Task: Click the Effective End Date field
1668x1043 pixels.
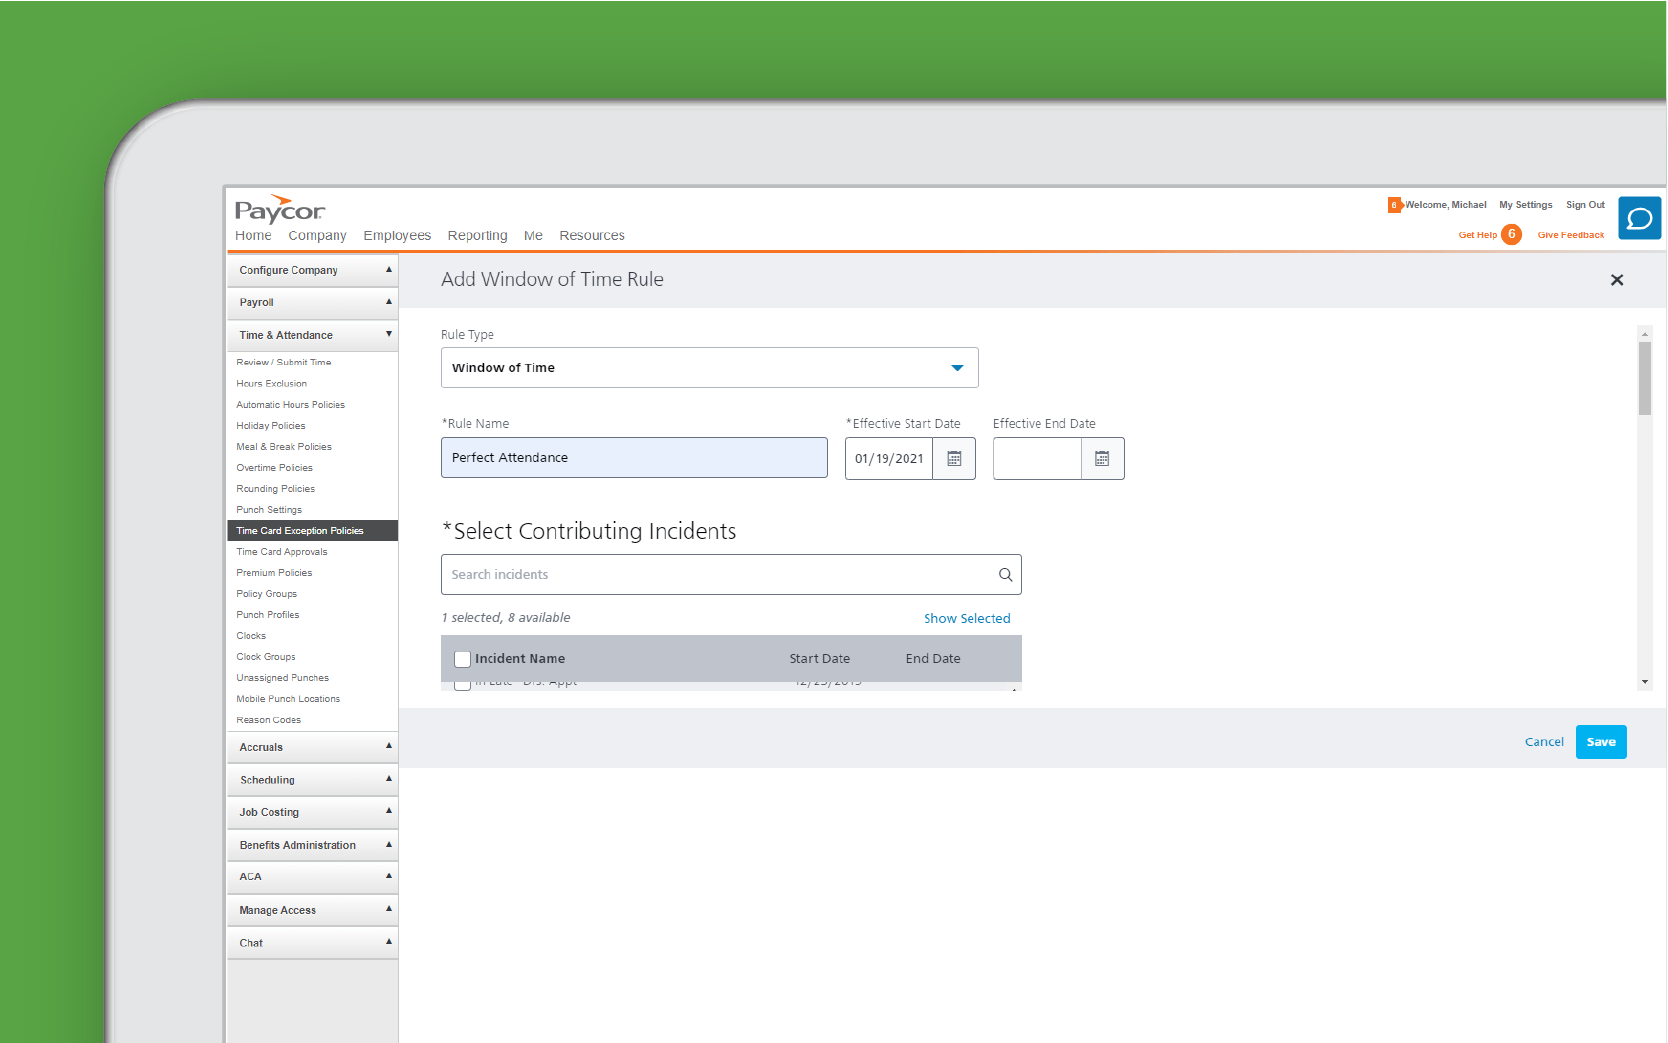Action: [1037, 458]
